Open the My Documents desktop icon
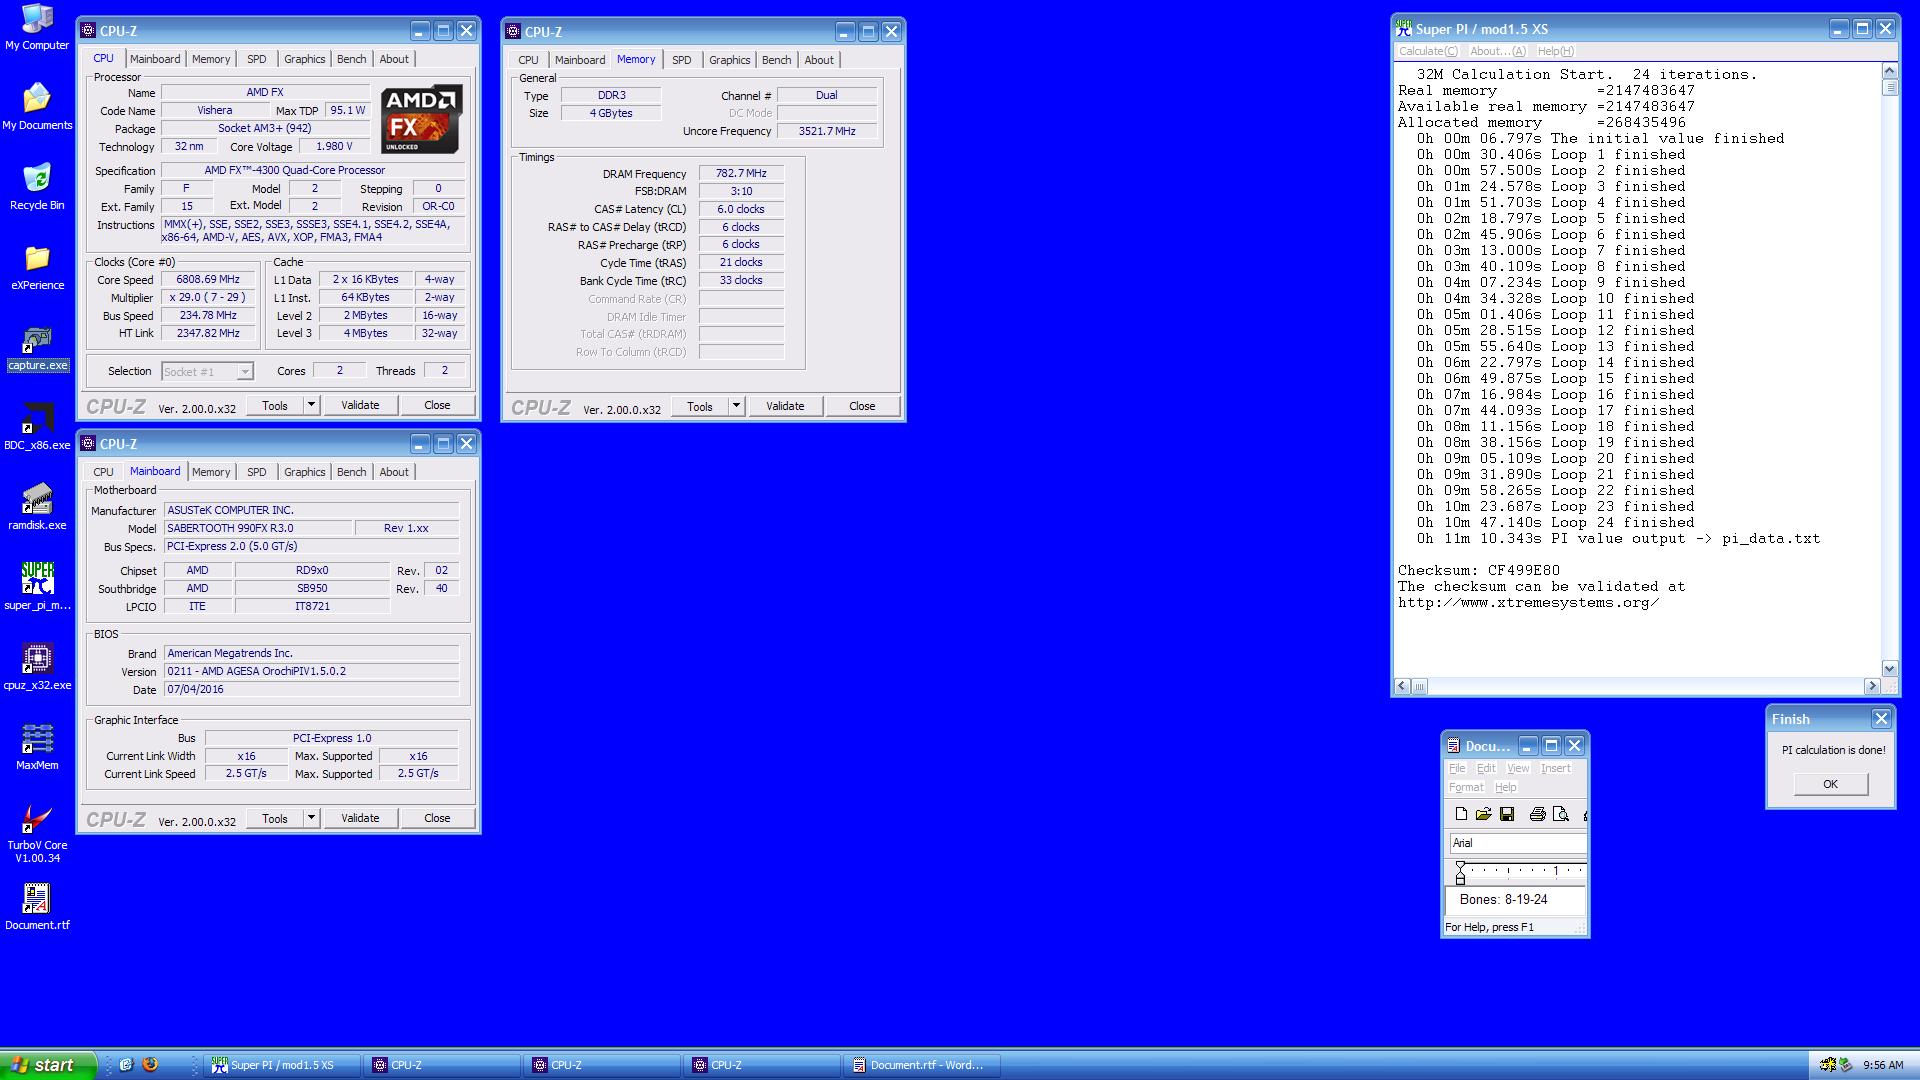 pyautogui.click(x=37, y=107)
